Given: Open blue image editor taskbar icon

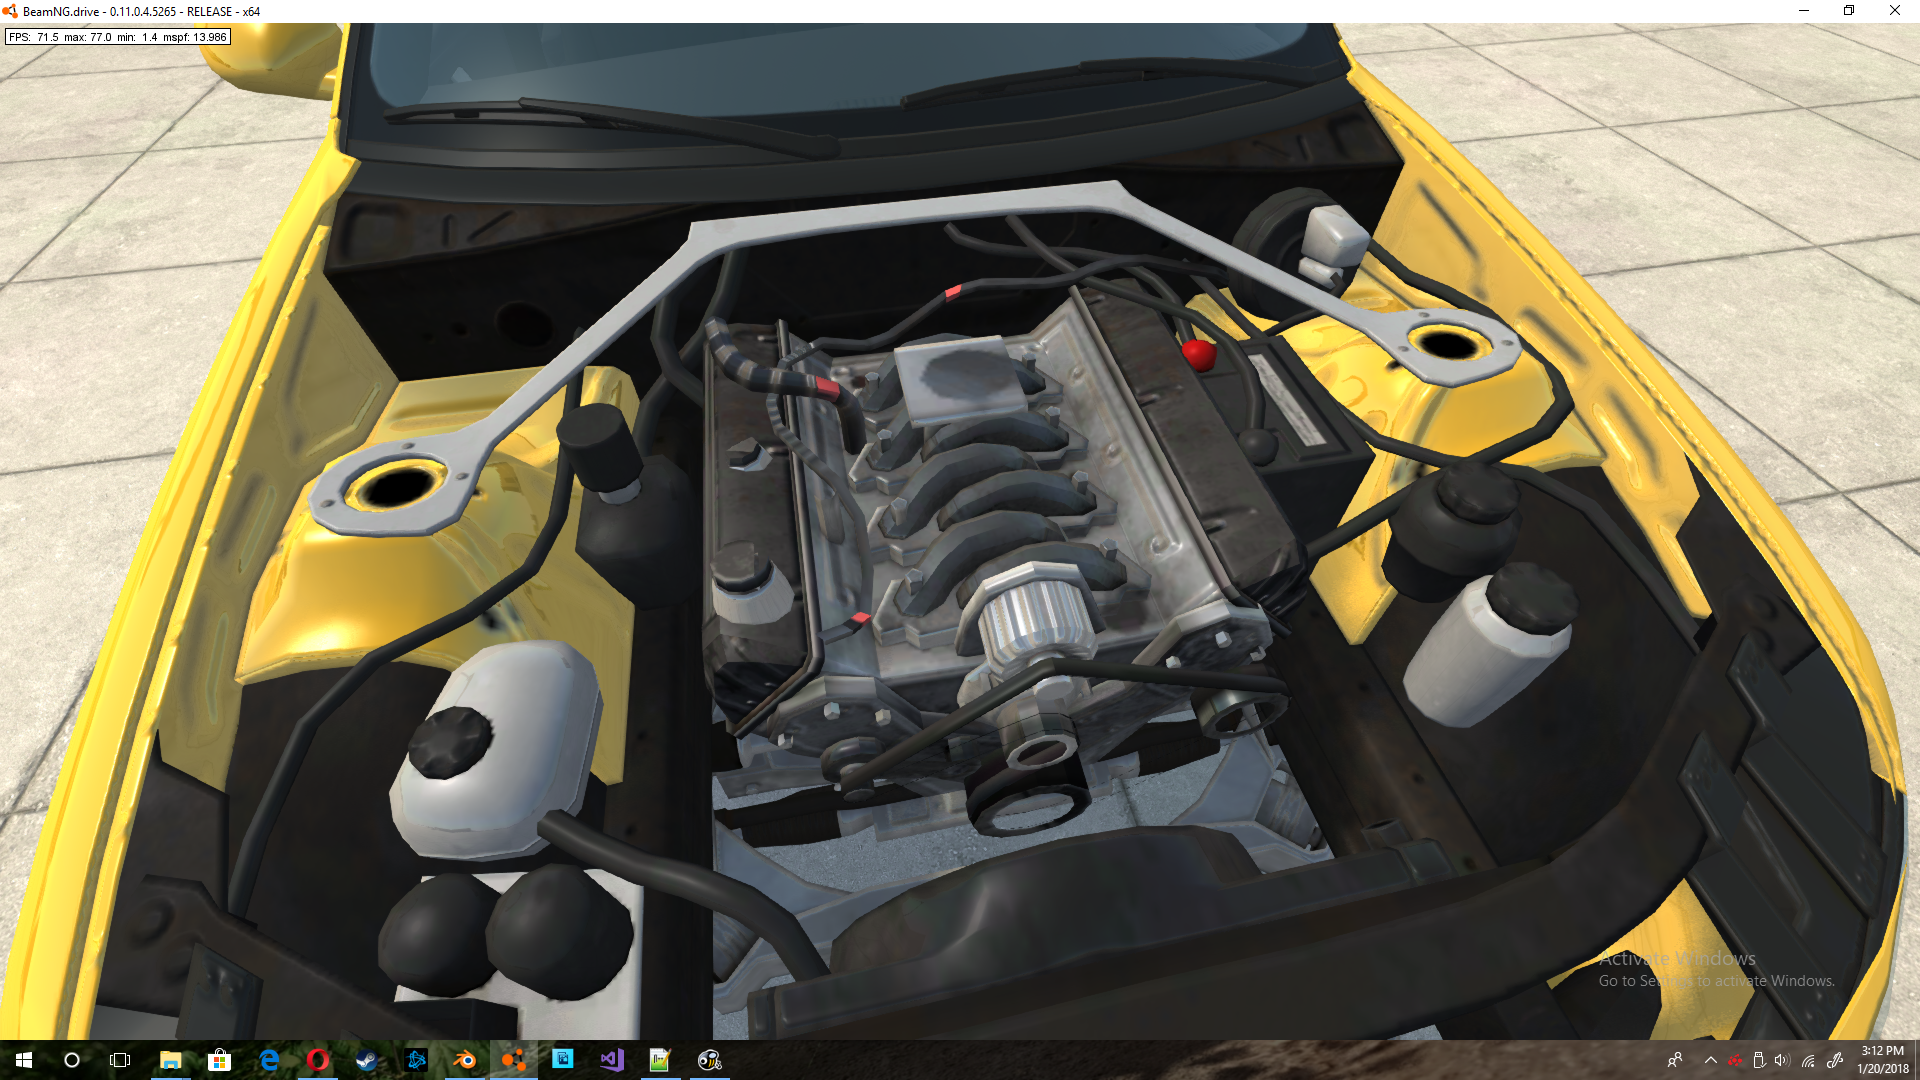Looking at the screenshot, I should (563, 1060).
